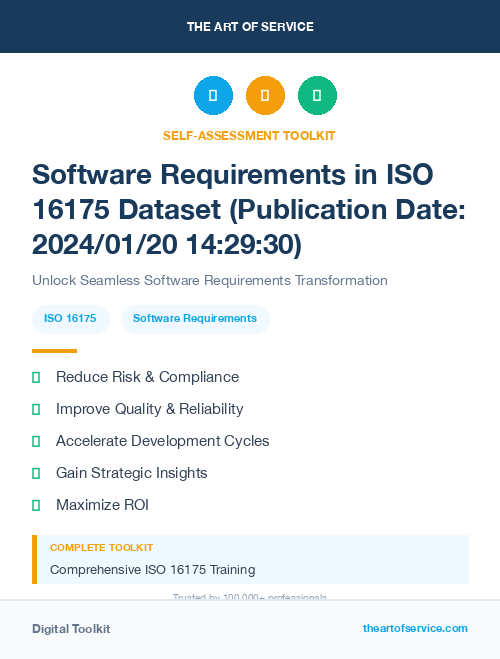The height and width of the screenshot is (659, 500).
Task: Click bullet icon beside Gain Strategic Insights
Action: point(36,473)
